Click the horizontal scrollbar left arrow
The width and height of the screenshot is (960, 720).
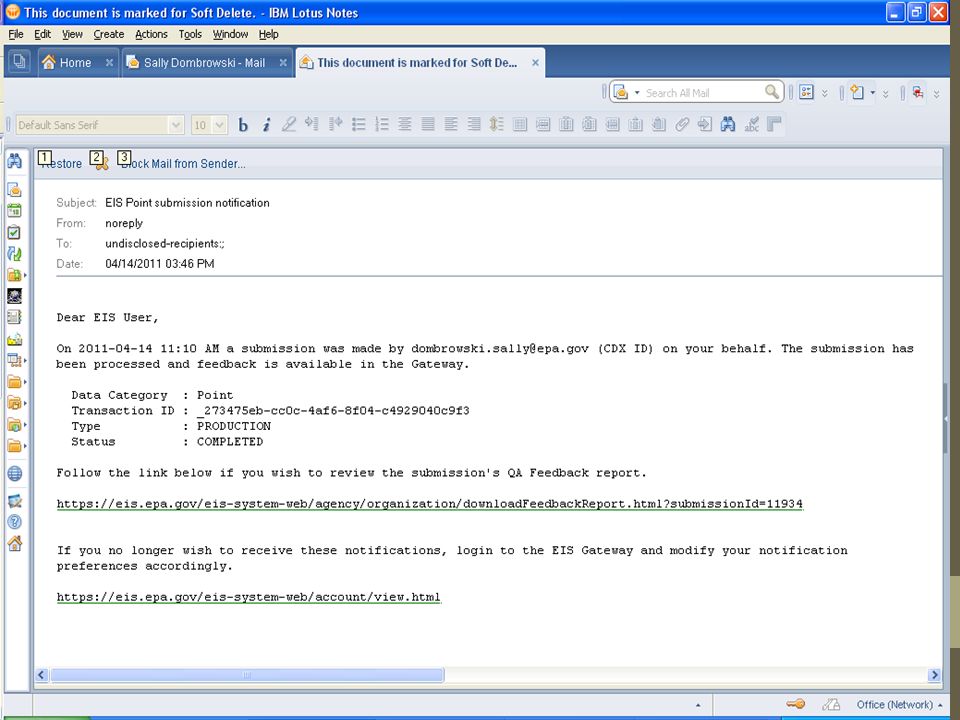pyautogui.click(x=42, y=675)
